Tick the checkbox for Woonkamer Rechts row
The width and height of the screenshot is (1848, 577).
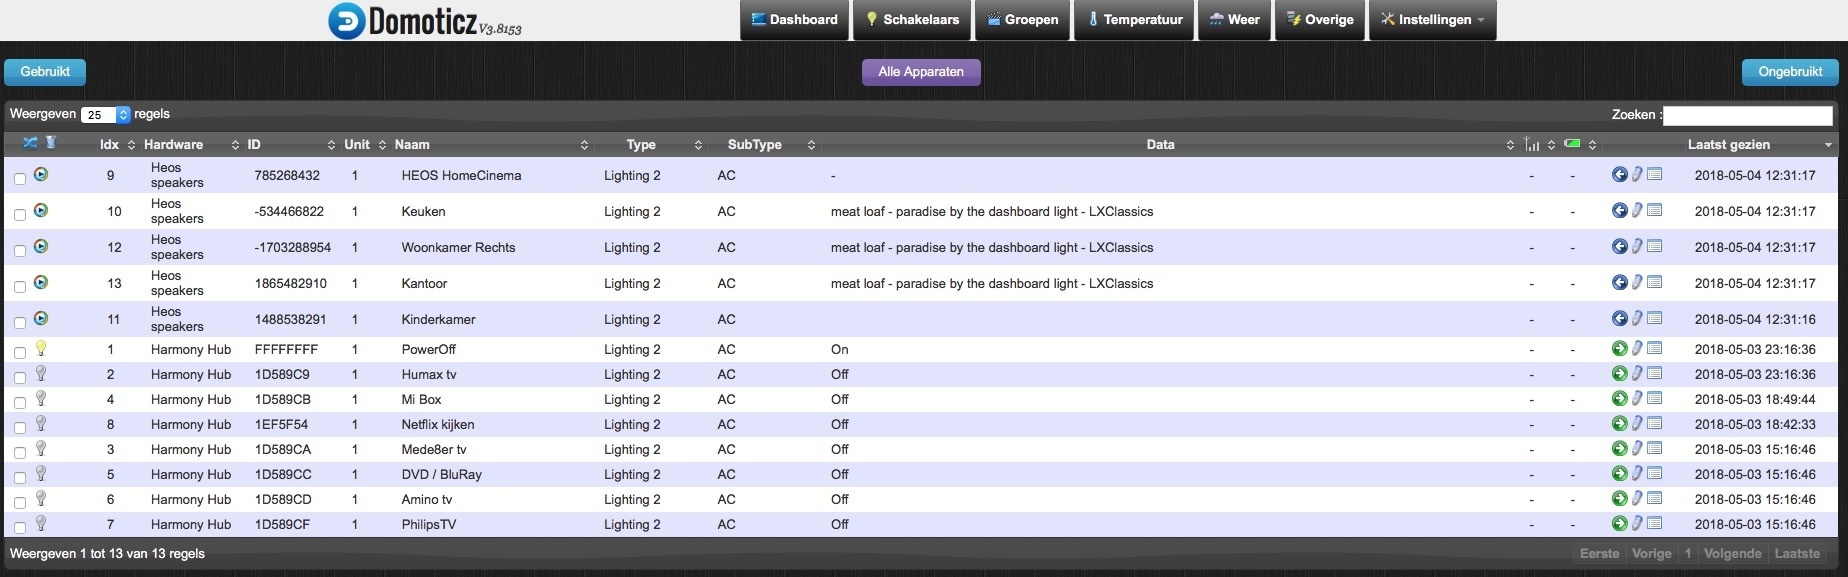[x=20, y=251]
